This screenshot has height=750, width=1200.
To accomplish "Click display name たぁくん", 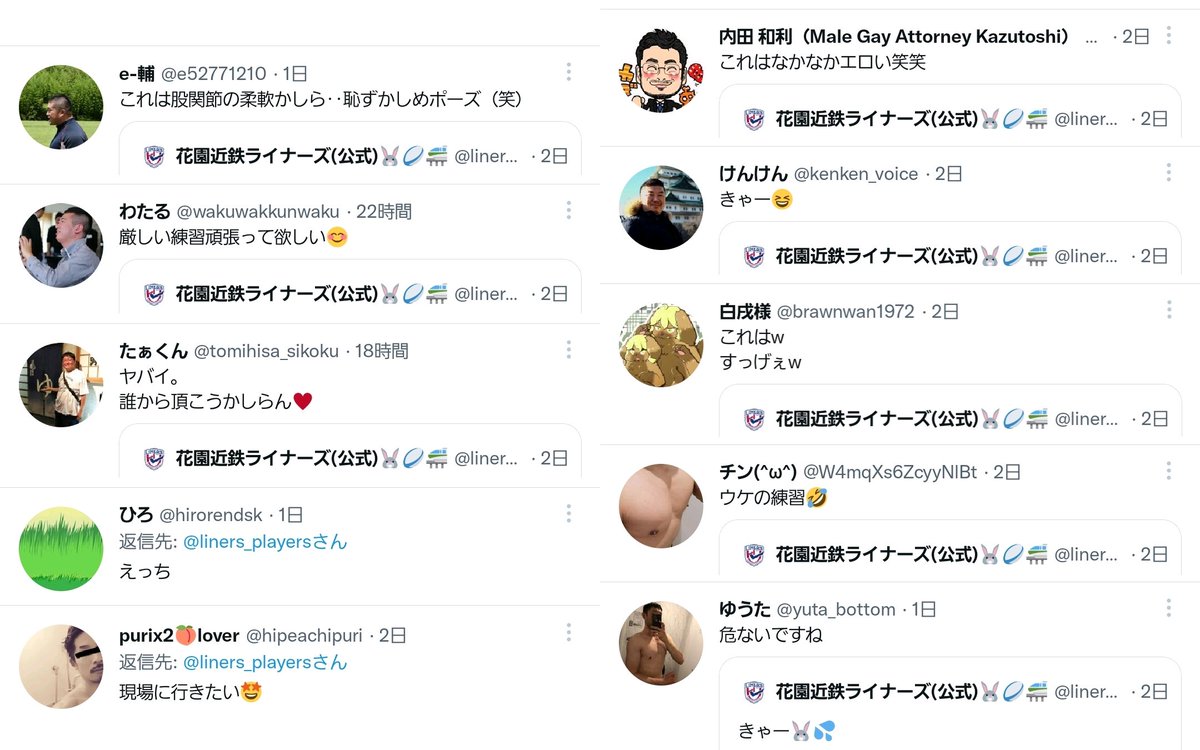I will click(x=154, y=351).
